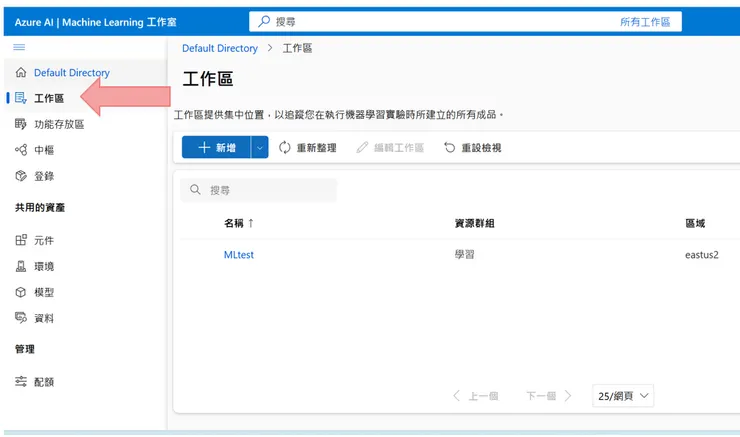The image size is (740, 437).
Task: Click the 模型 models icon
Action: coord(21,292)
